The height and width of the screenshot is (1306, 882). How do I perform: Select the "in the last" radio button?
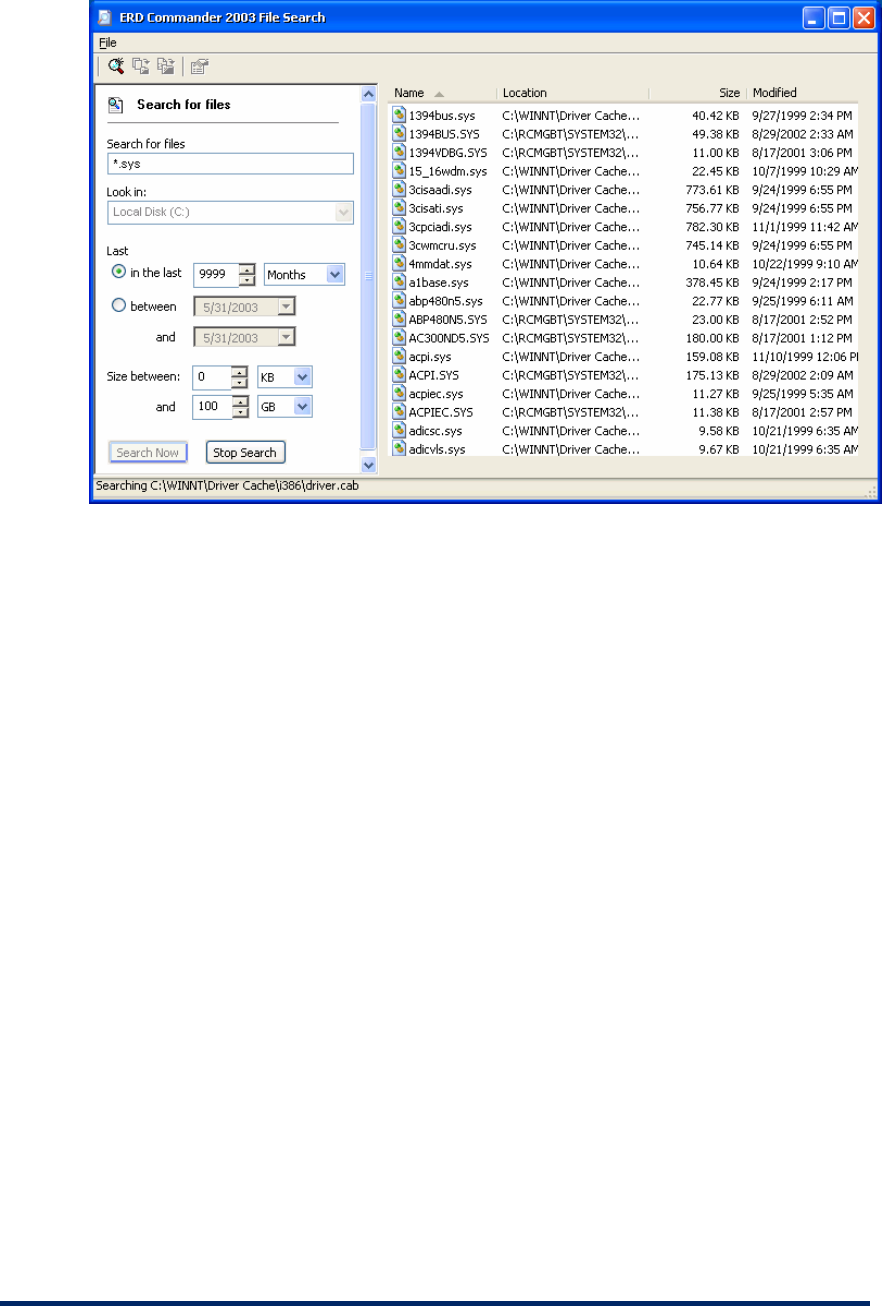(119, 272)
